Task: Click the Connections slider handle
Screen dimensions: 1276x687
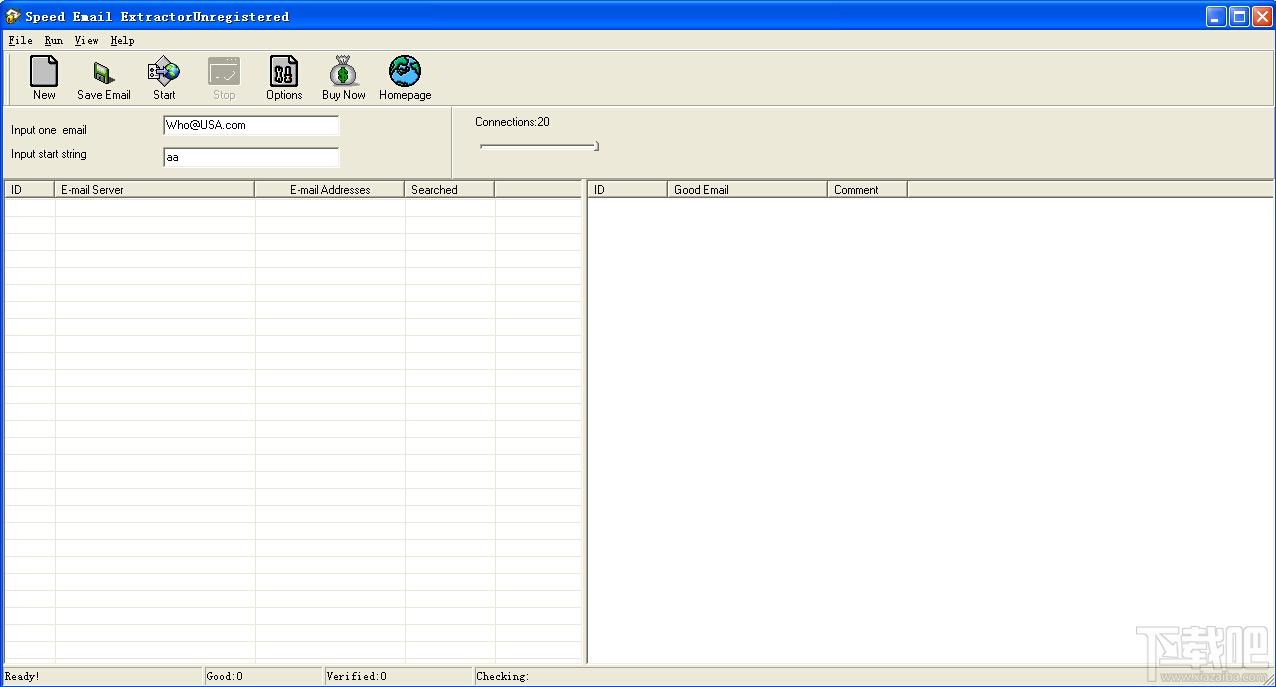Action: pyautogui.click(x=596, y=146)
